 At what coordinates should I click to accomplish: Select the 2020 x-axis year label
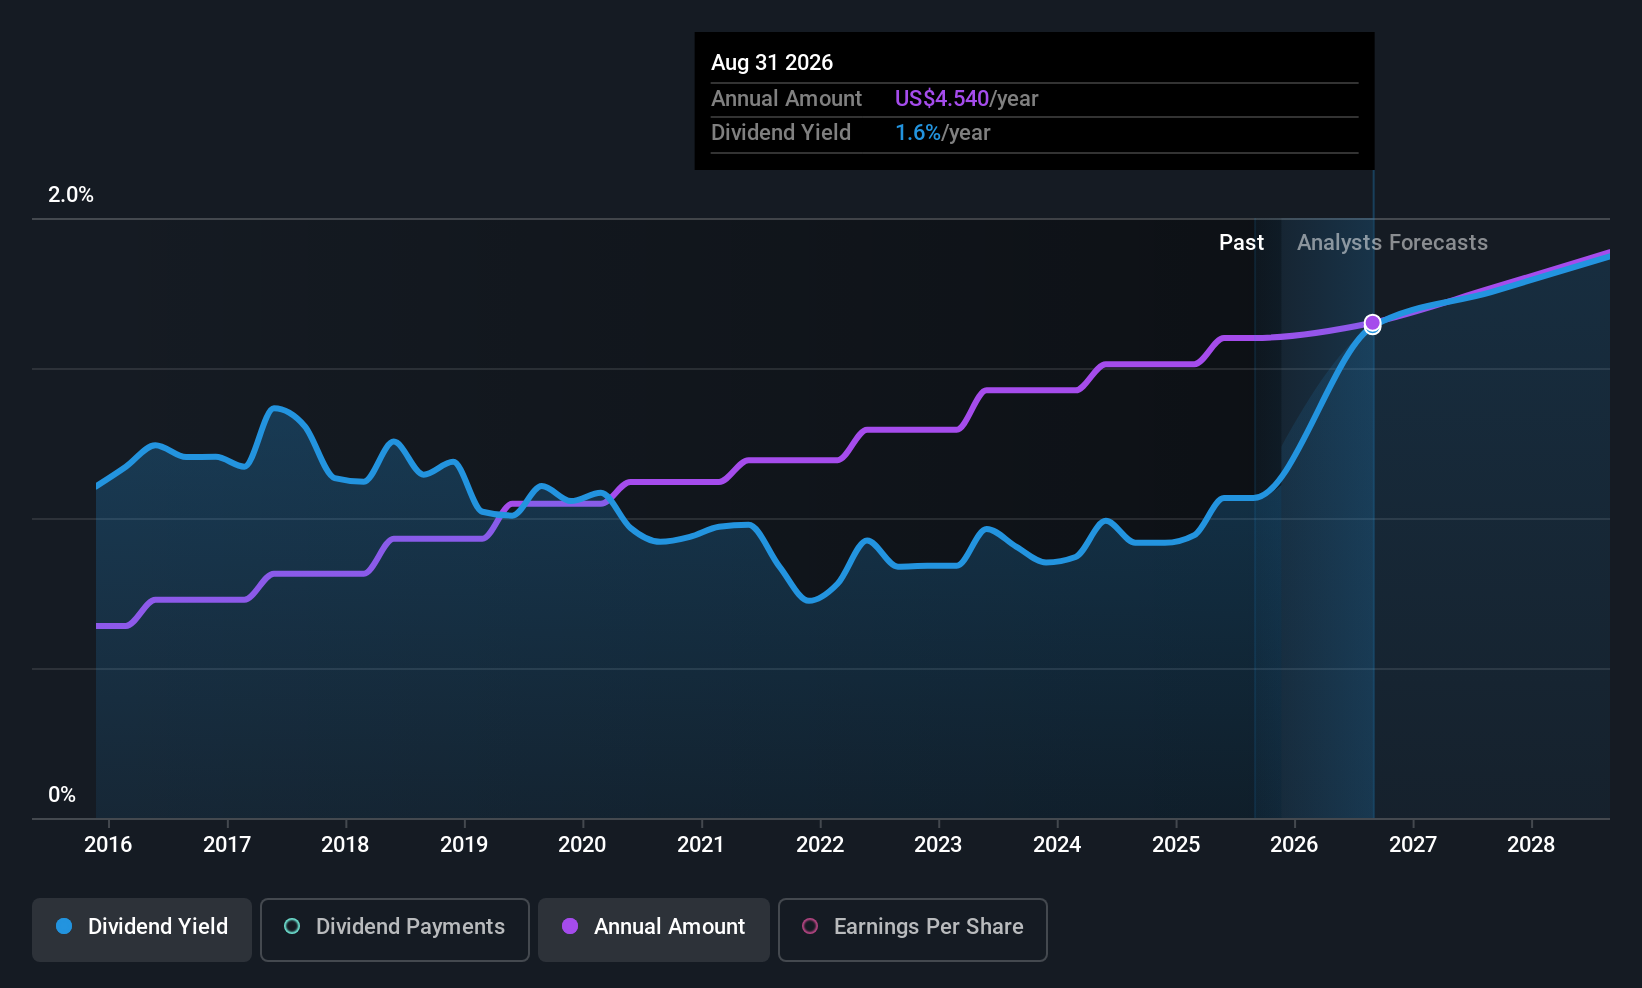pos(582,844)
